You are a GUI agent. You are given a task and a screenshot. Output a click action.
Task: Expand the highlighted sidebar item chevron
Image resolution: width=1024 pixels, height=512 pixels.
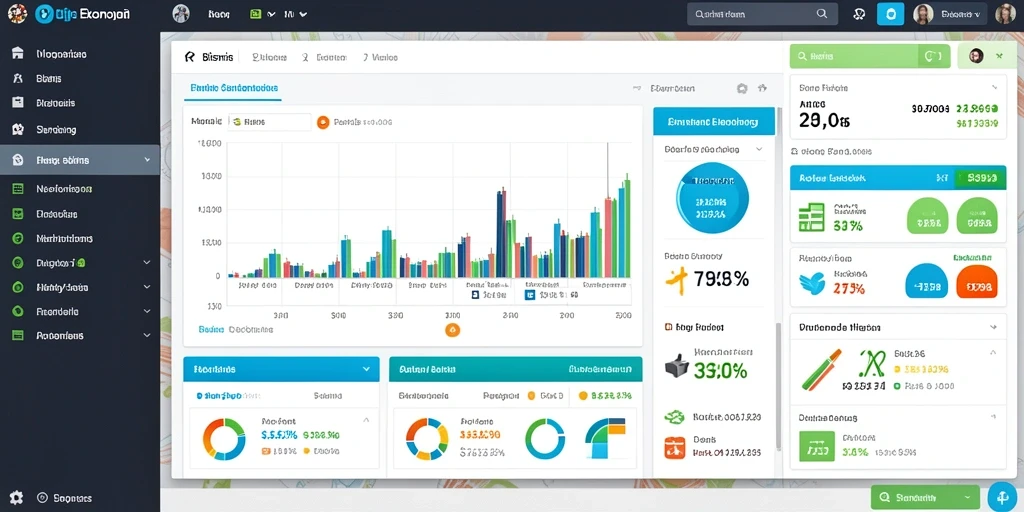click(147, 160)
